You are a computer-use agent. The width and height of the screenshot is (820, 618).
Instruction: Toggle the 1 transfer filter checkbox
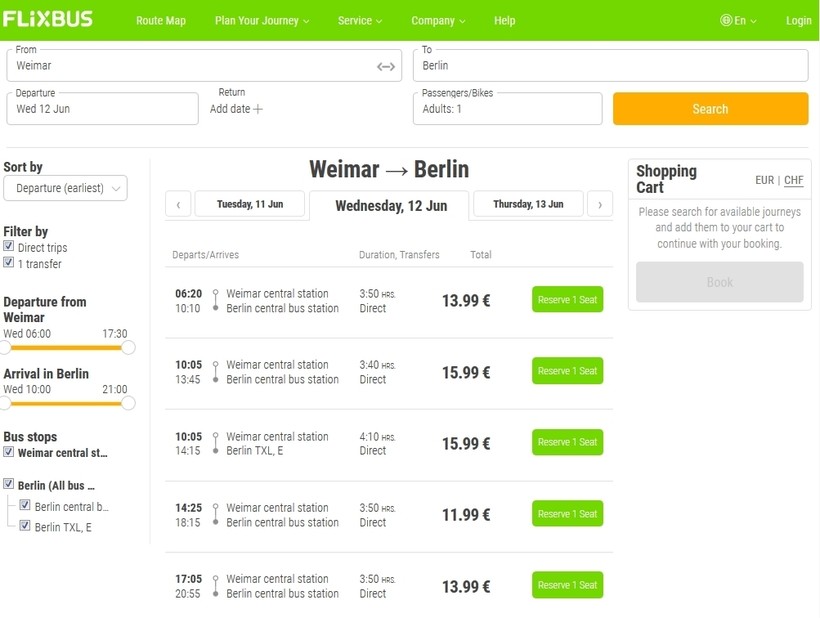[9, 263]
